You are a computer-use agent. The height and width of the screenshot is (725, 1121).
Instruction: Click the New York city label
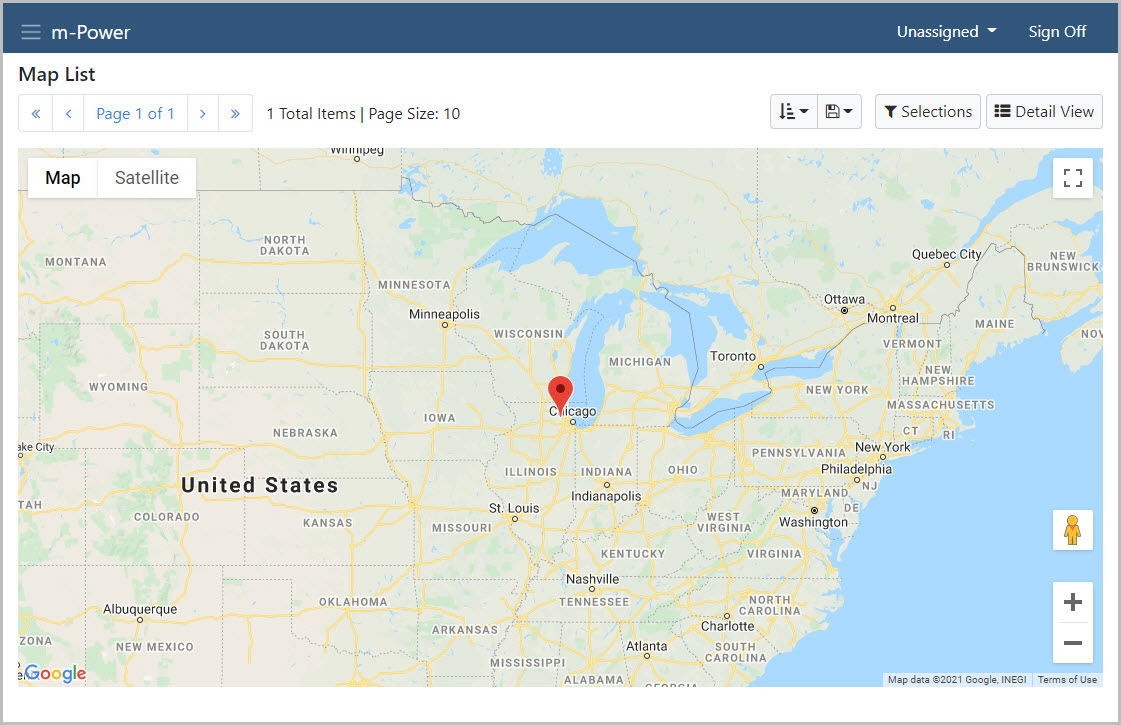coord(883,447)
